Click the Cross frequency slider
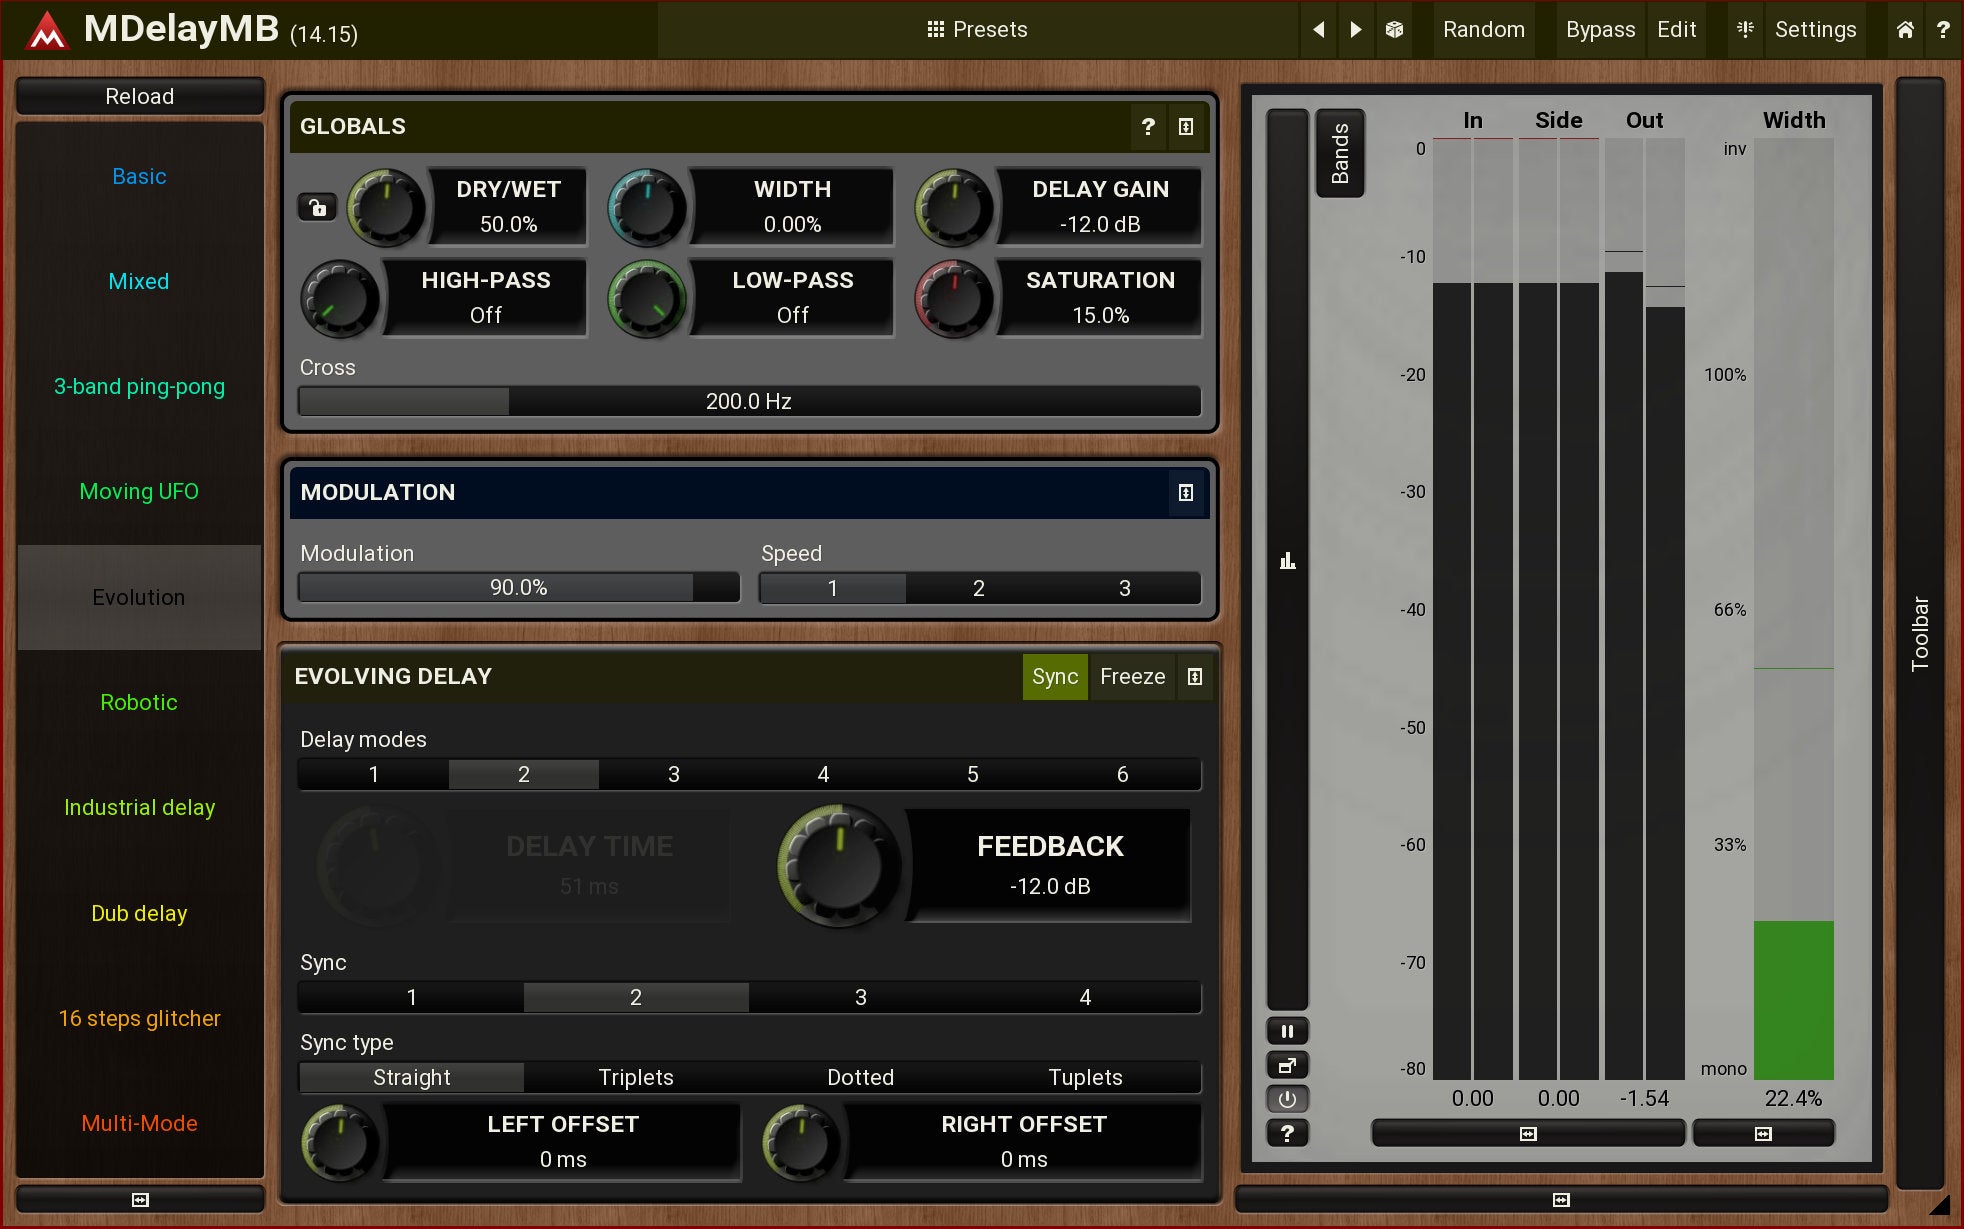This screenshot has width=1964, height=1229. pyautogui.click(x=749, y=401)
